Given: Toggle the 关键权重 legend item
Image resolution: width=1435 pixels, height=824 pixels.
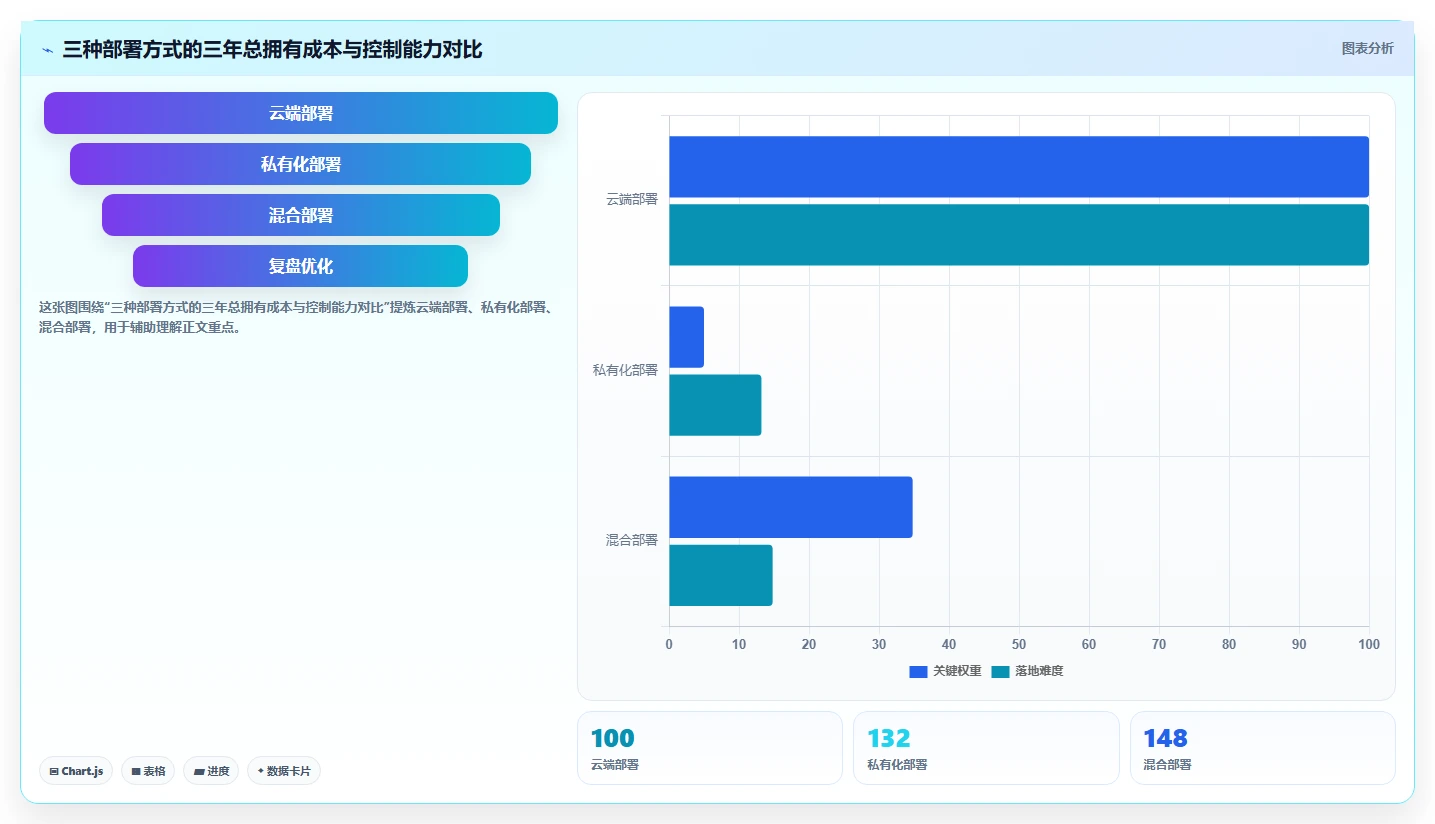Looking at the screenshot, I should click(945, 672).
